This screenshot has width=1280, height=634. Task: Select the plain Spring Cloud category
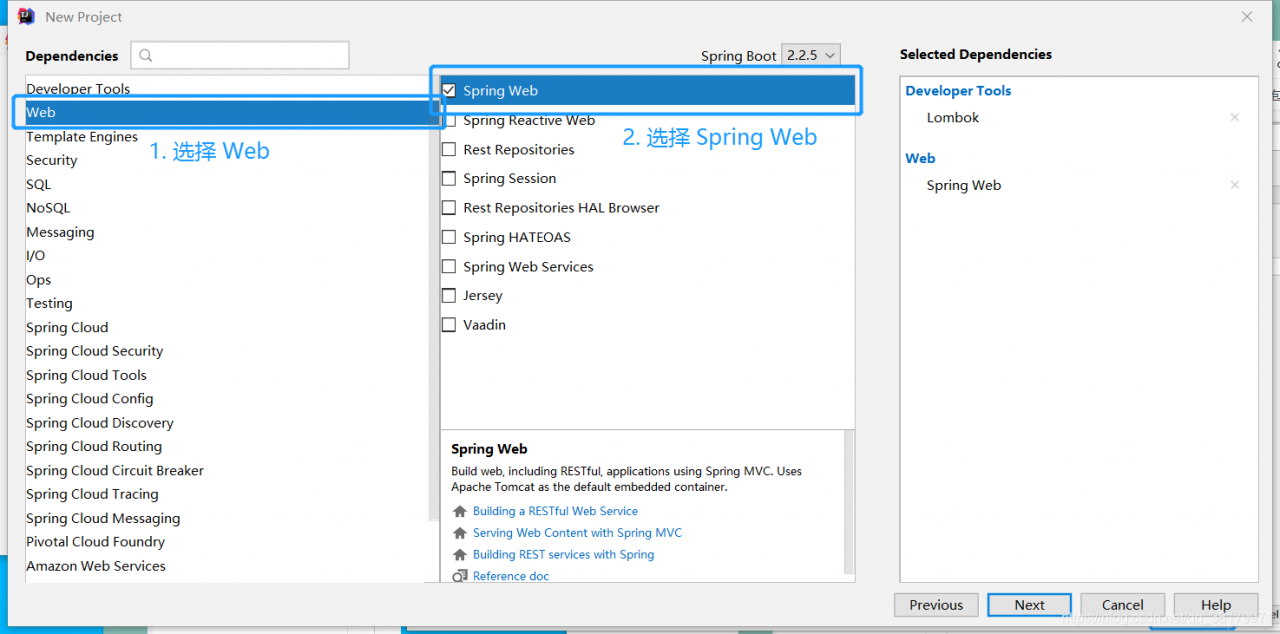pos(67,327)
